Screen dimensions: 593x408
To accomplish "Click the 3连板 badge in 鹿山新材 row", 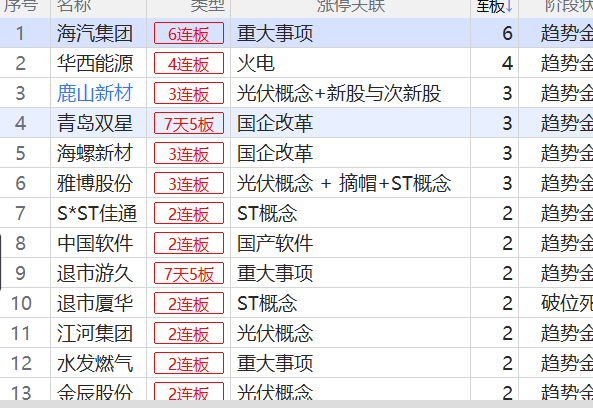I will pos(189,93).
